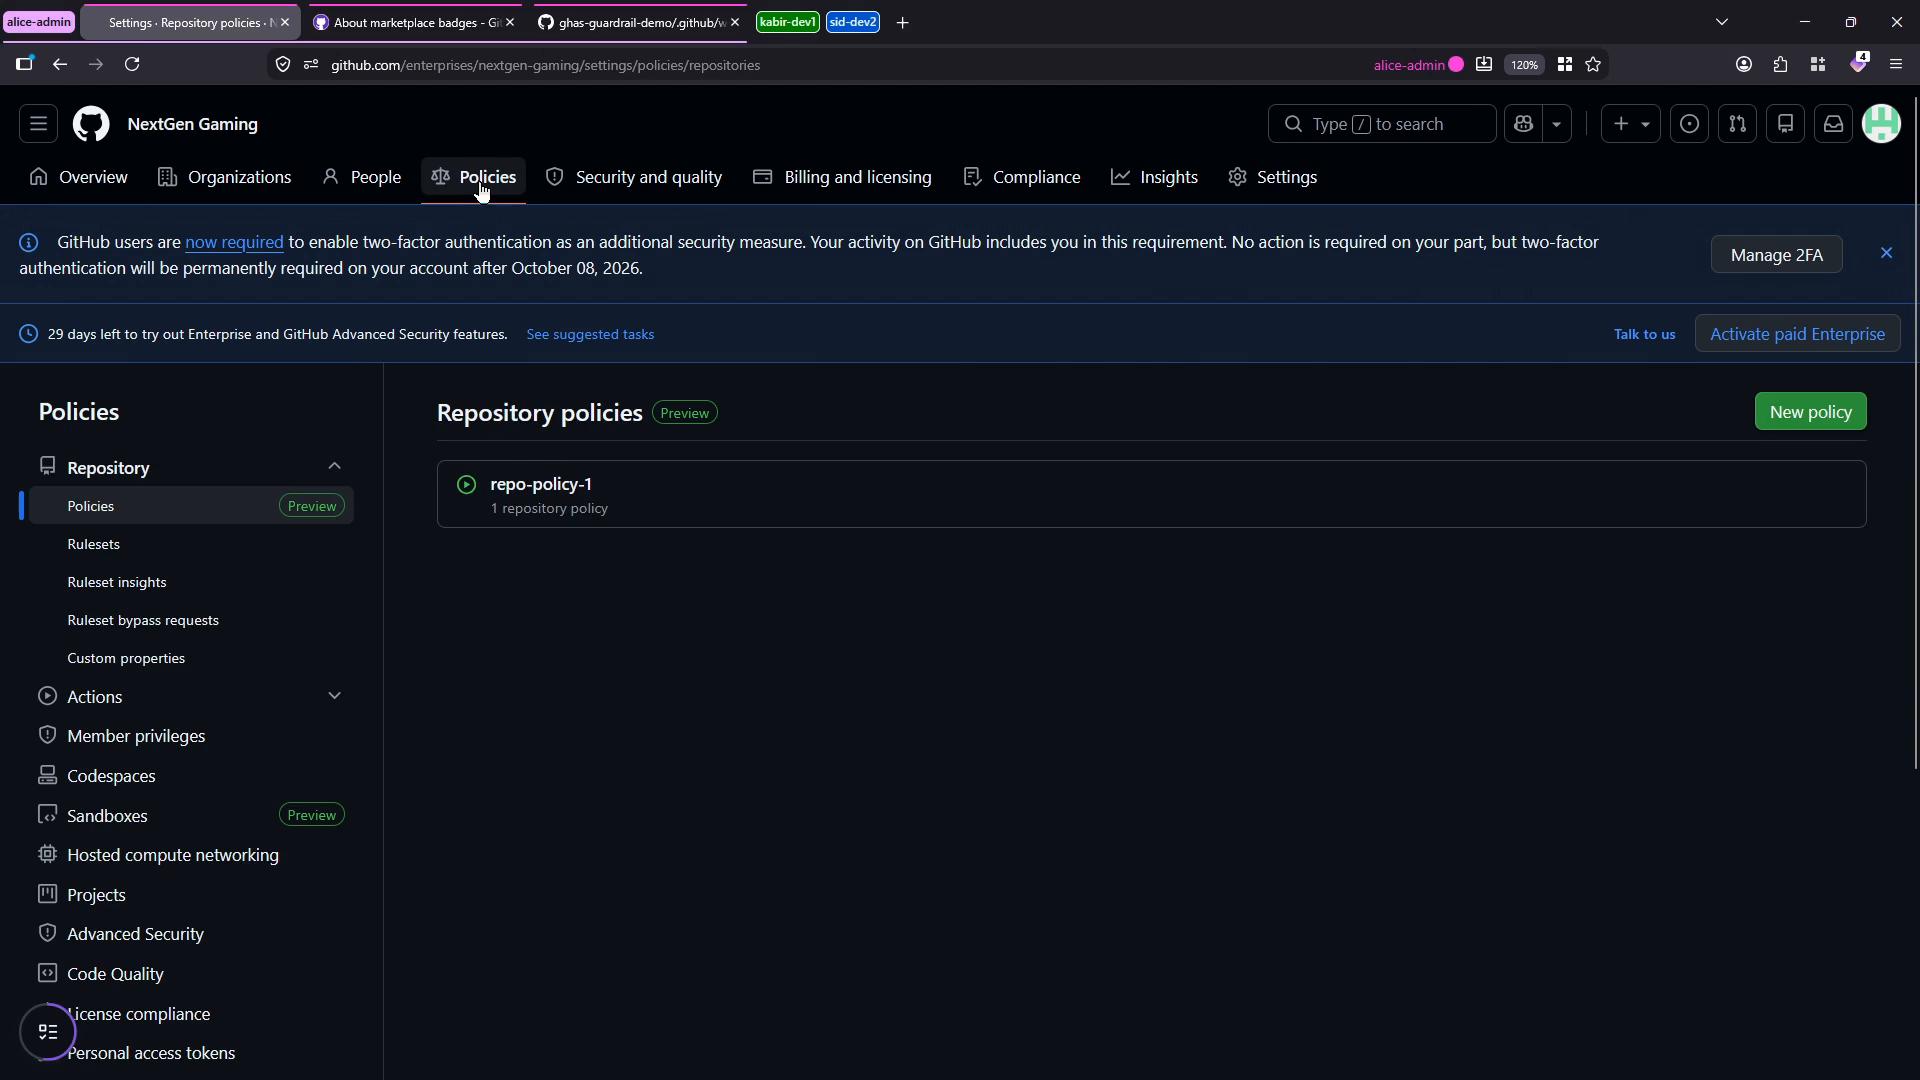This screenshot has width=1920, height=1080.
Task: Open the Notifications inbox icon
Action: coord(1833,124)
